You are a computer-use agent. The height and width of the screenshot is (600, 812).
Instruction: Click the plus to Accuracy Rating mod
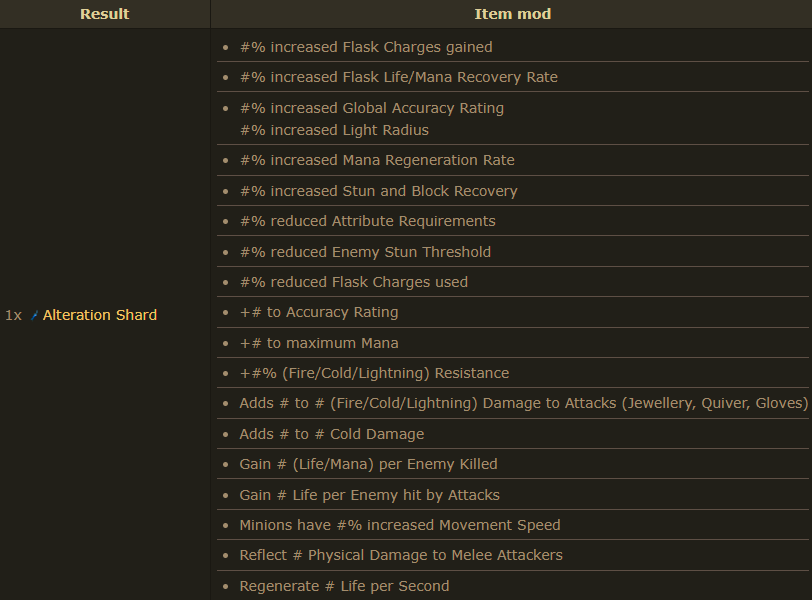pos(318,312)
